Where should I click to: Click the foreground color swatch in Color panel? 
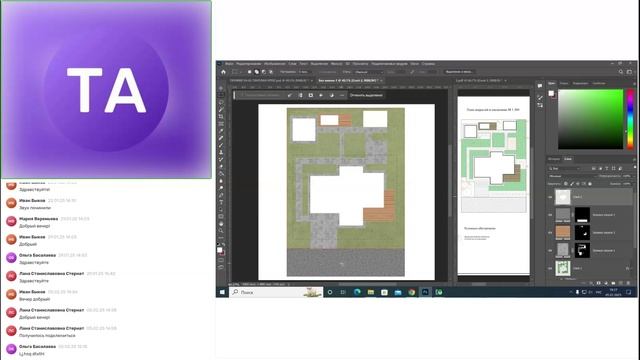tap(551, 93)
